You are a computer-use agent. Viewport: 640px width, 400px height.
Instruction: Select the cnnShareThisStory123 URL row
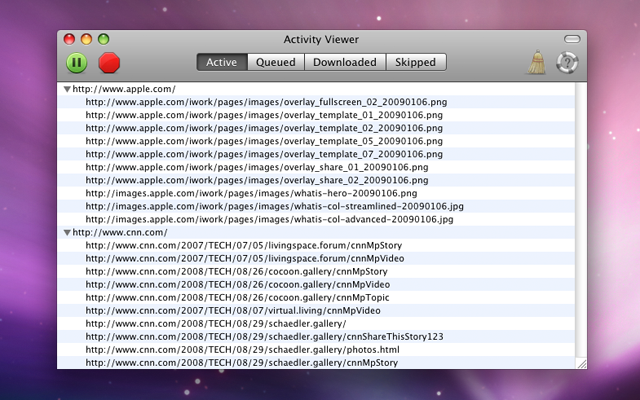[x=264, y=337]
